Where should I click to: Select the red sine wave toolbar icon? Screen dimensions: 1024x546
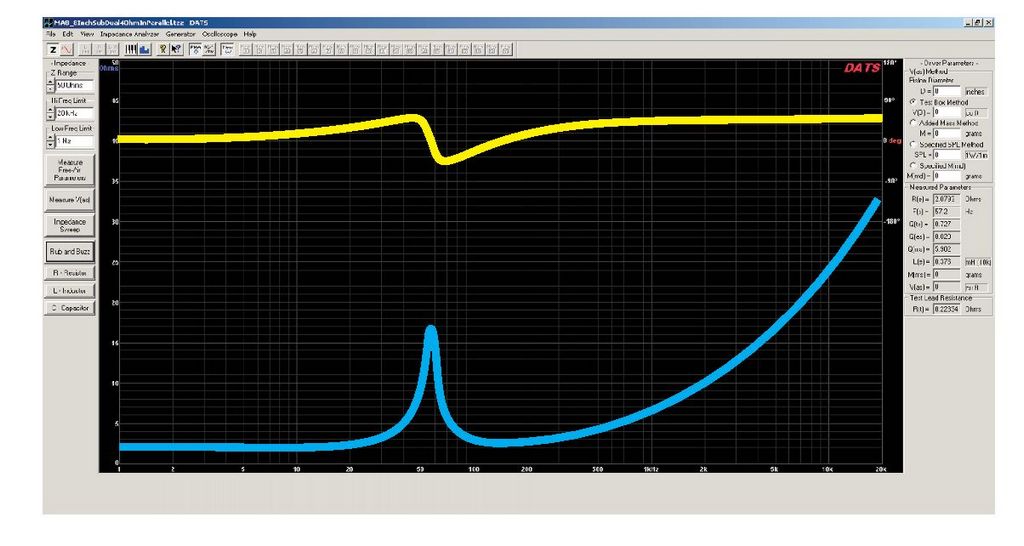(67, 50)
